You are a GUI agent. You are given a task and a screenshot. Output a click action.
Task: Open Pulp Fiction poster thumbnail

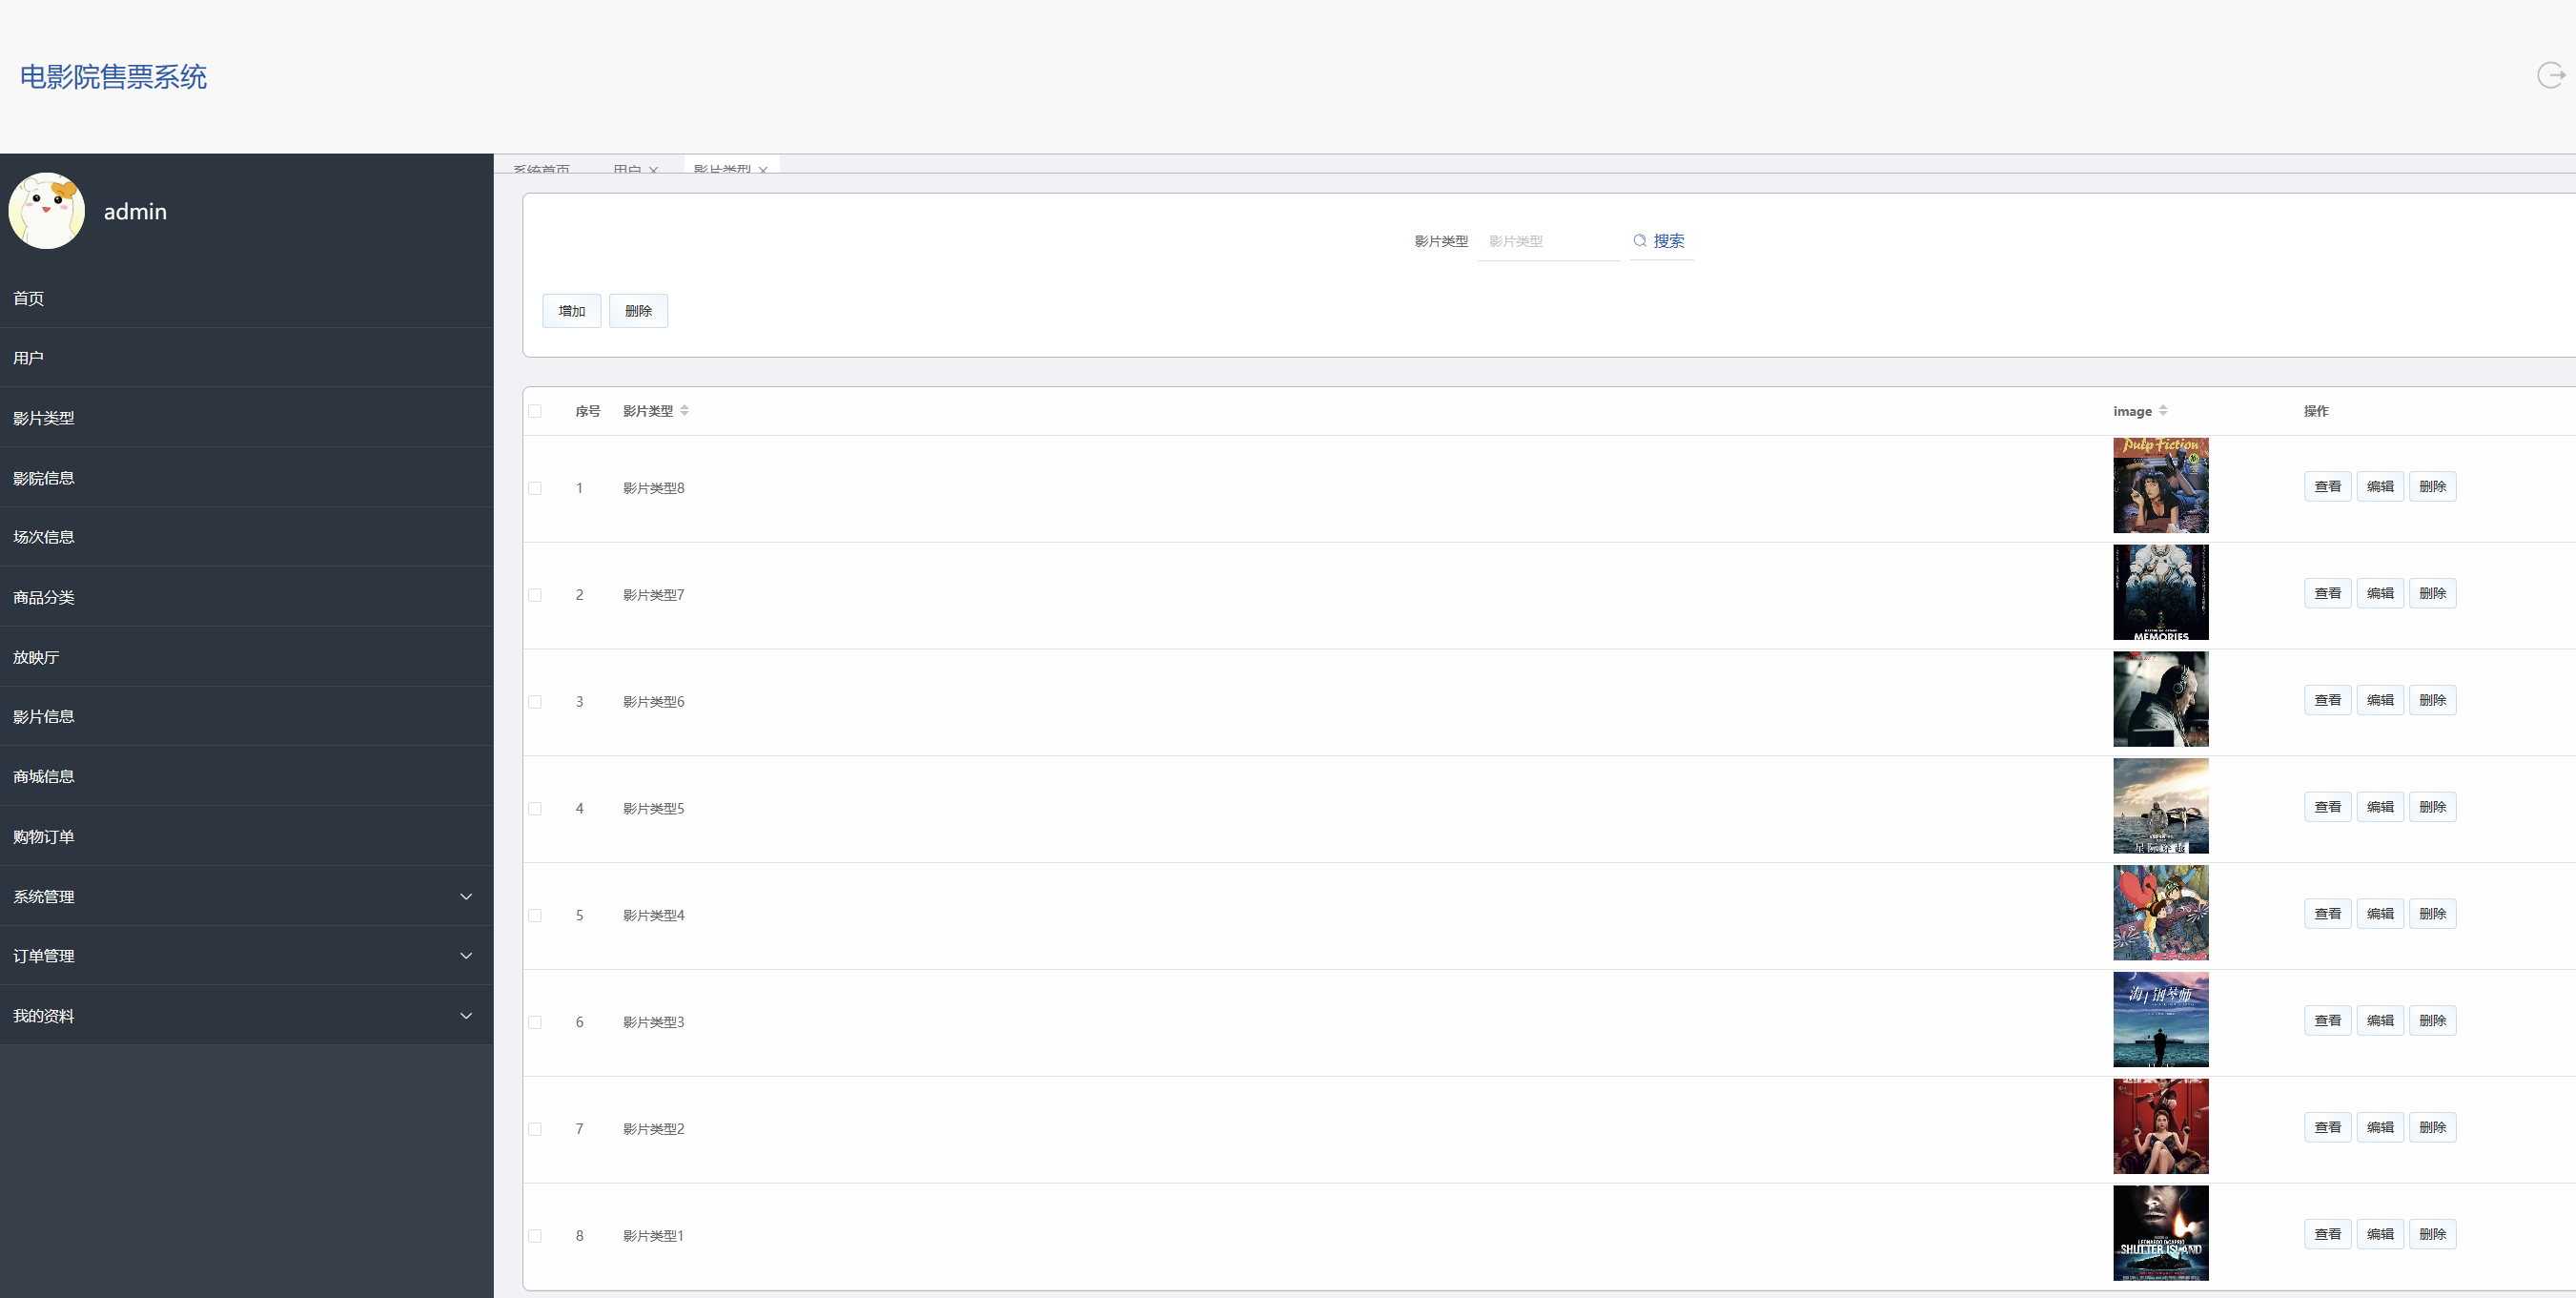(2160, 486)
